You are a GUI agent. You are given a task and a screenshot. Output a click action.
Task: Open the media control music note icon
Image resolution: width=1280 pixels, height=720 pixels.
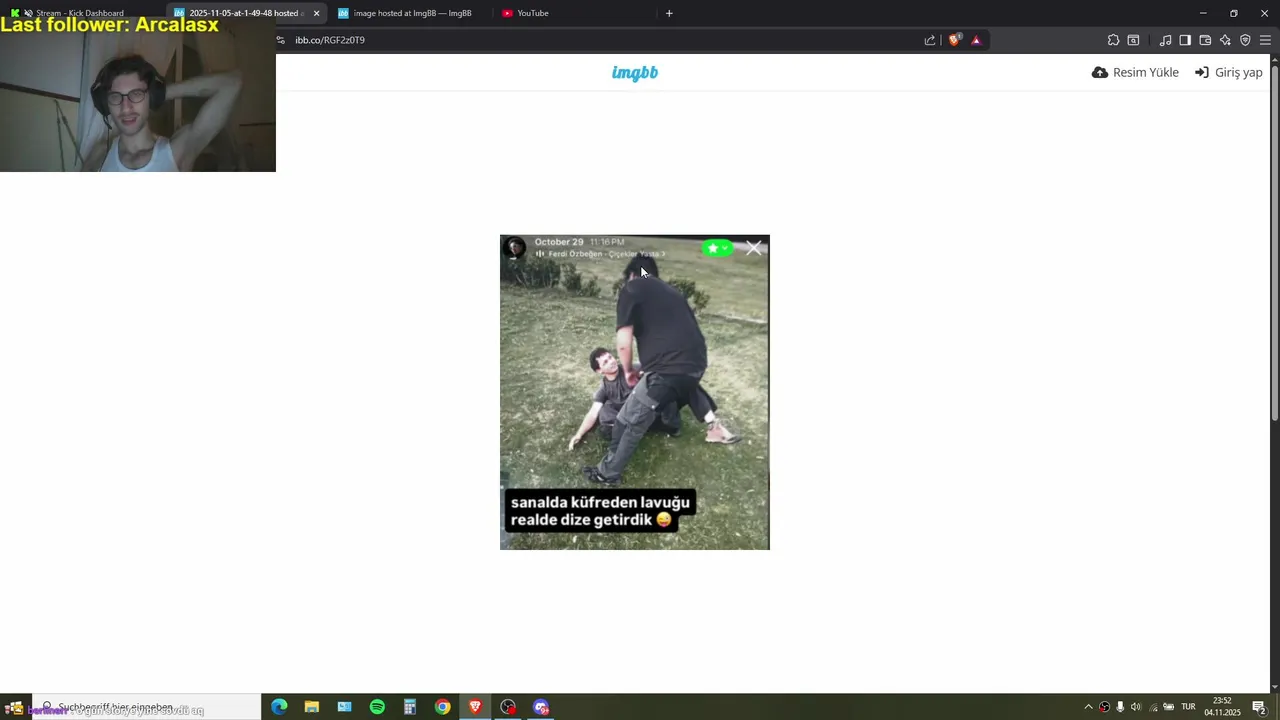1165,40
